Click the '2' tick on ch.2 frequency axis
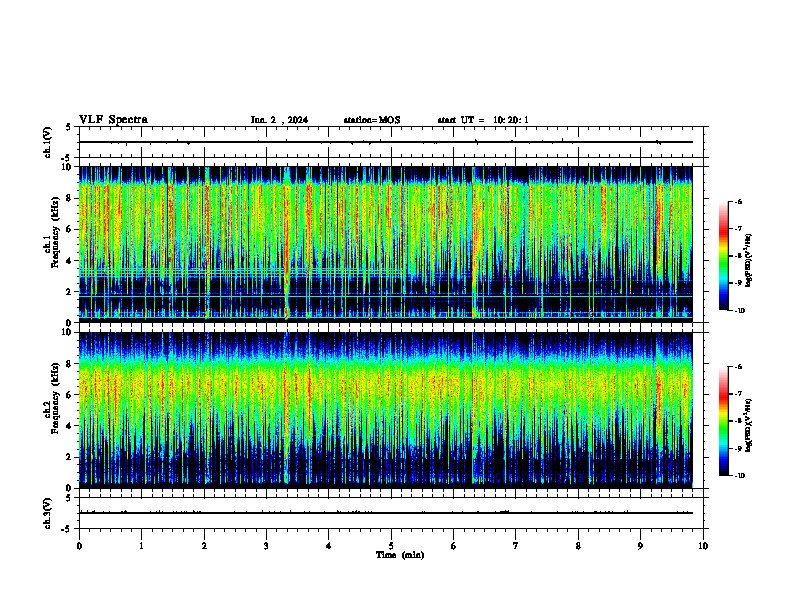 pos(70,457)
